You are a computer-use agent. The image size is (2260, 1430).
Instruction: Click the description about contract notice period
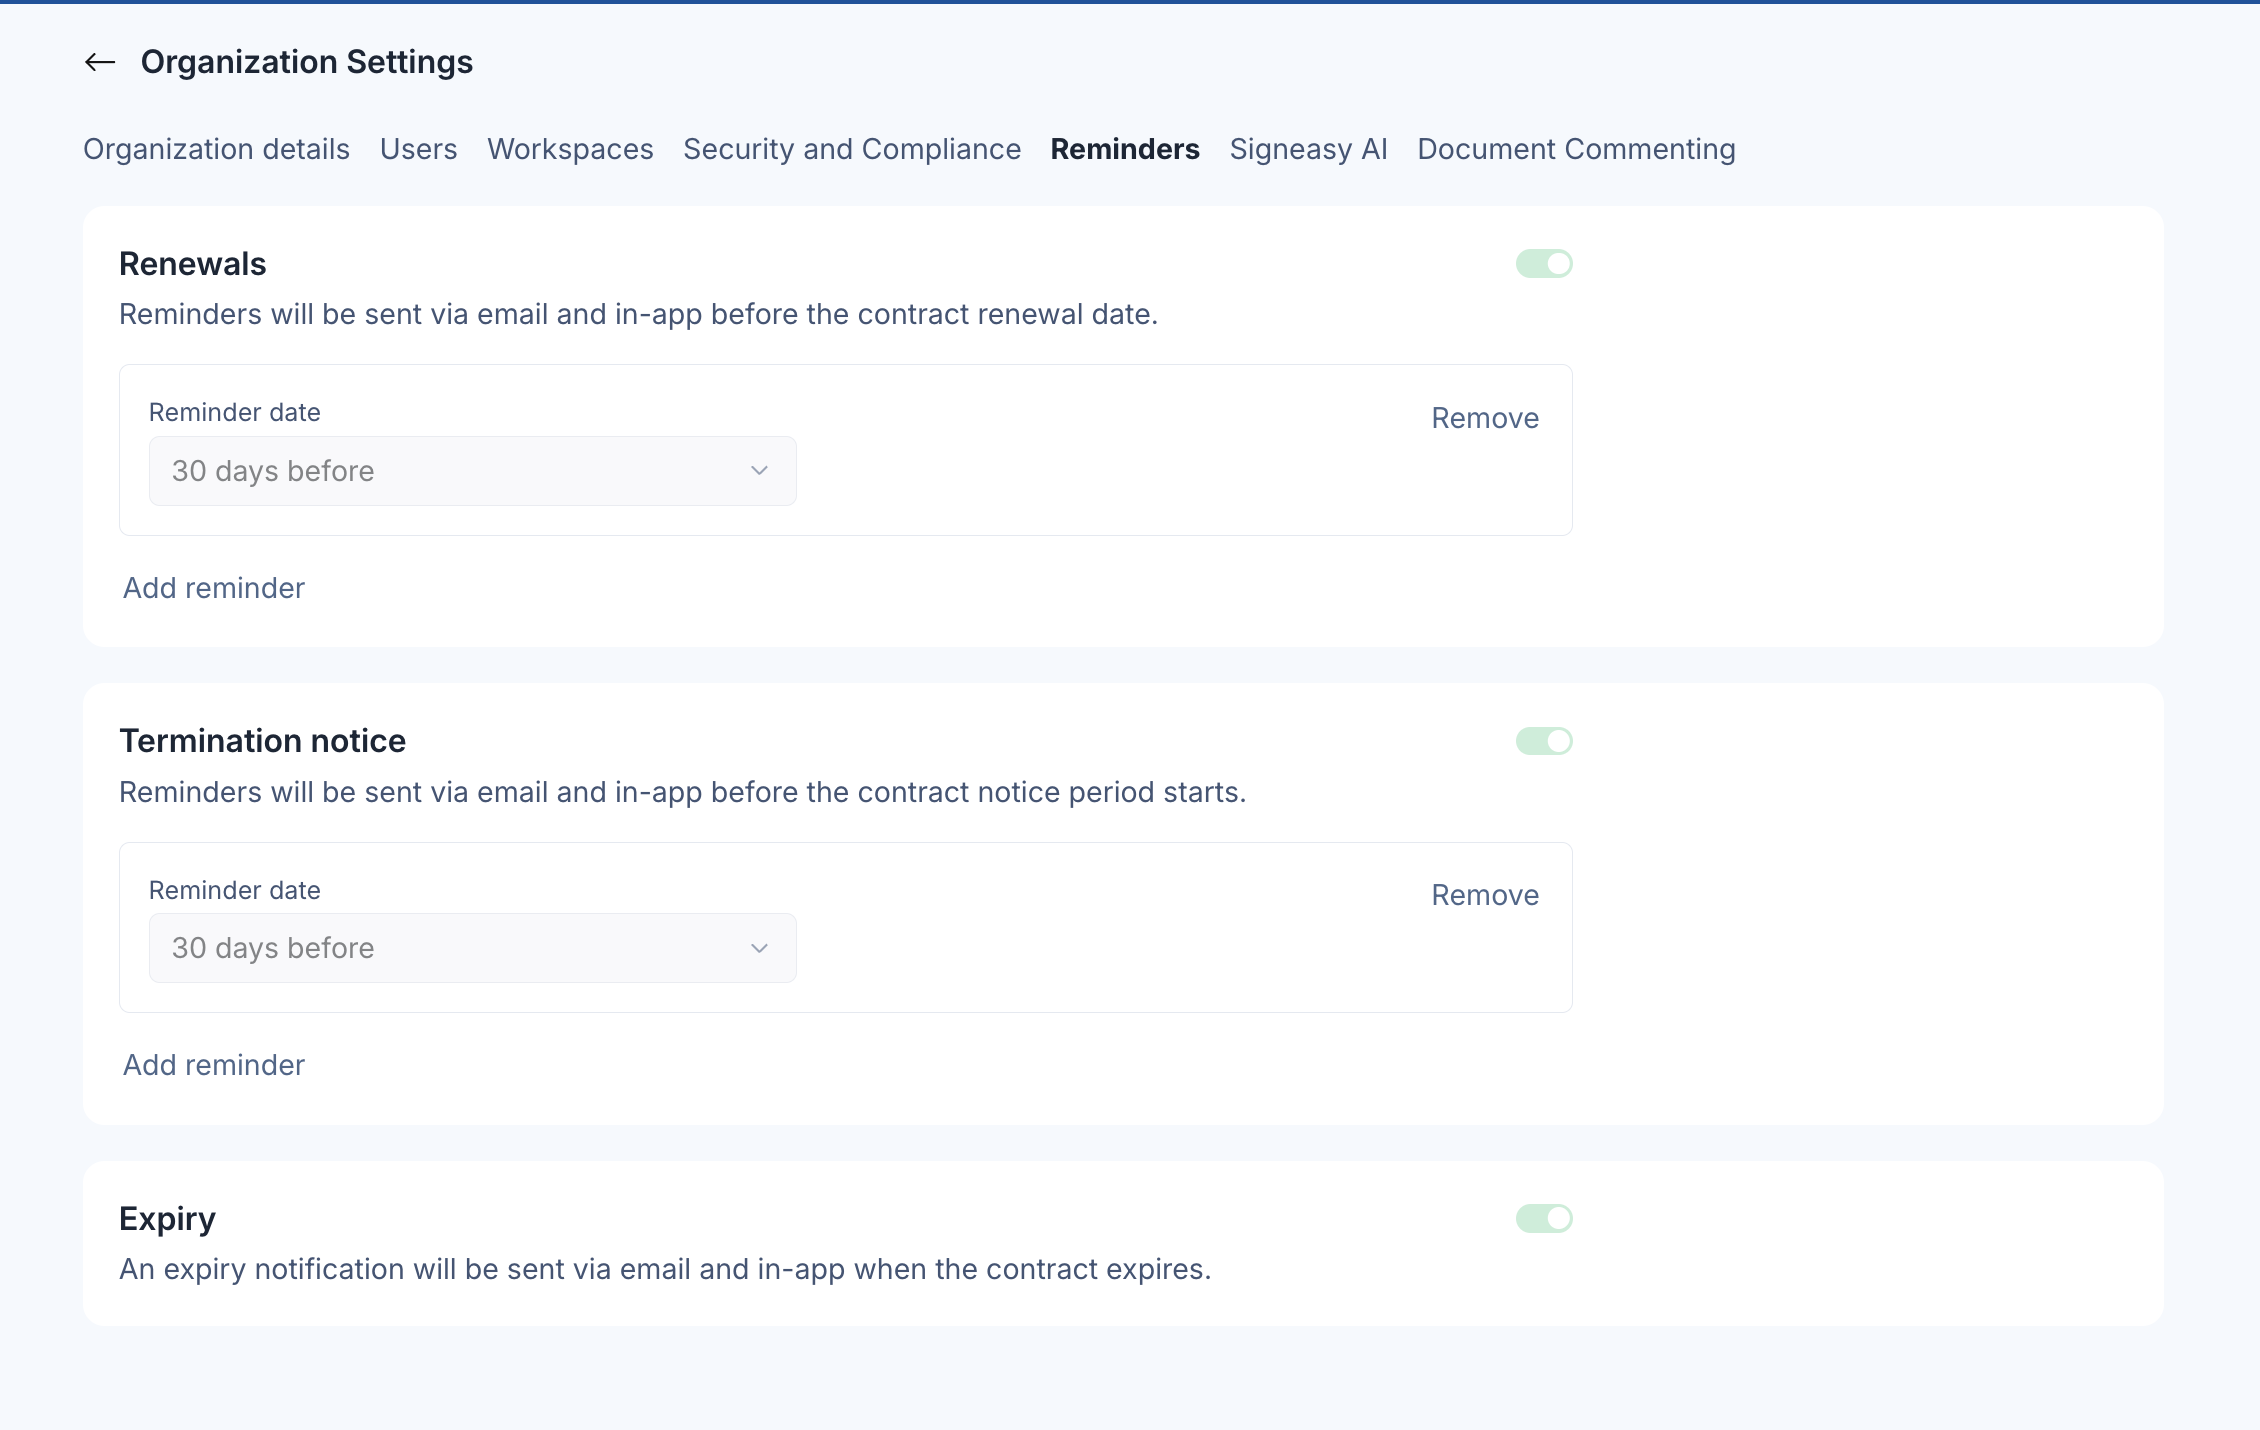[683, 792]
